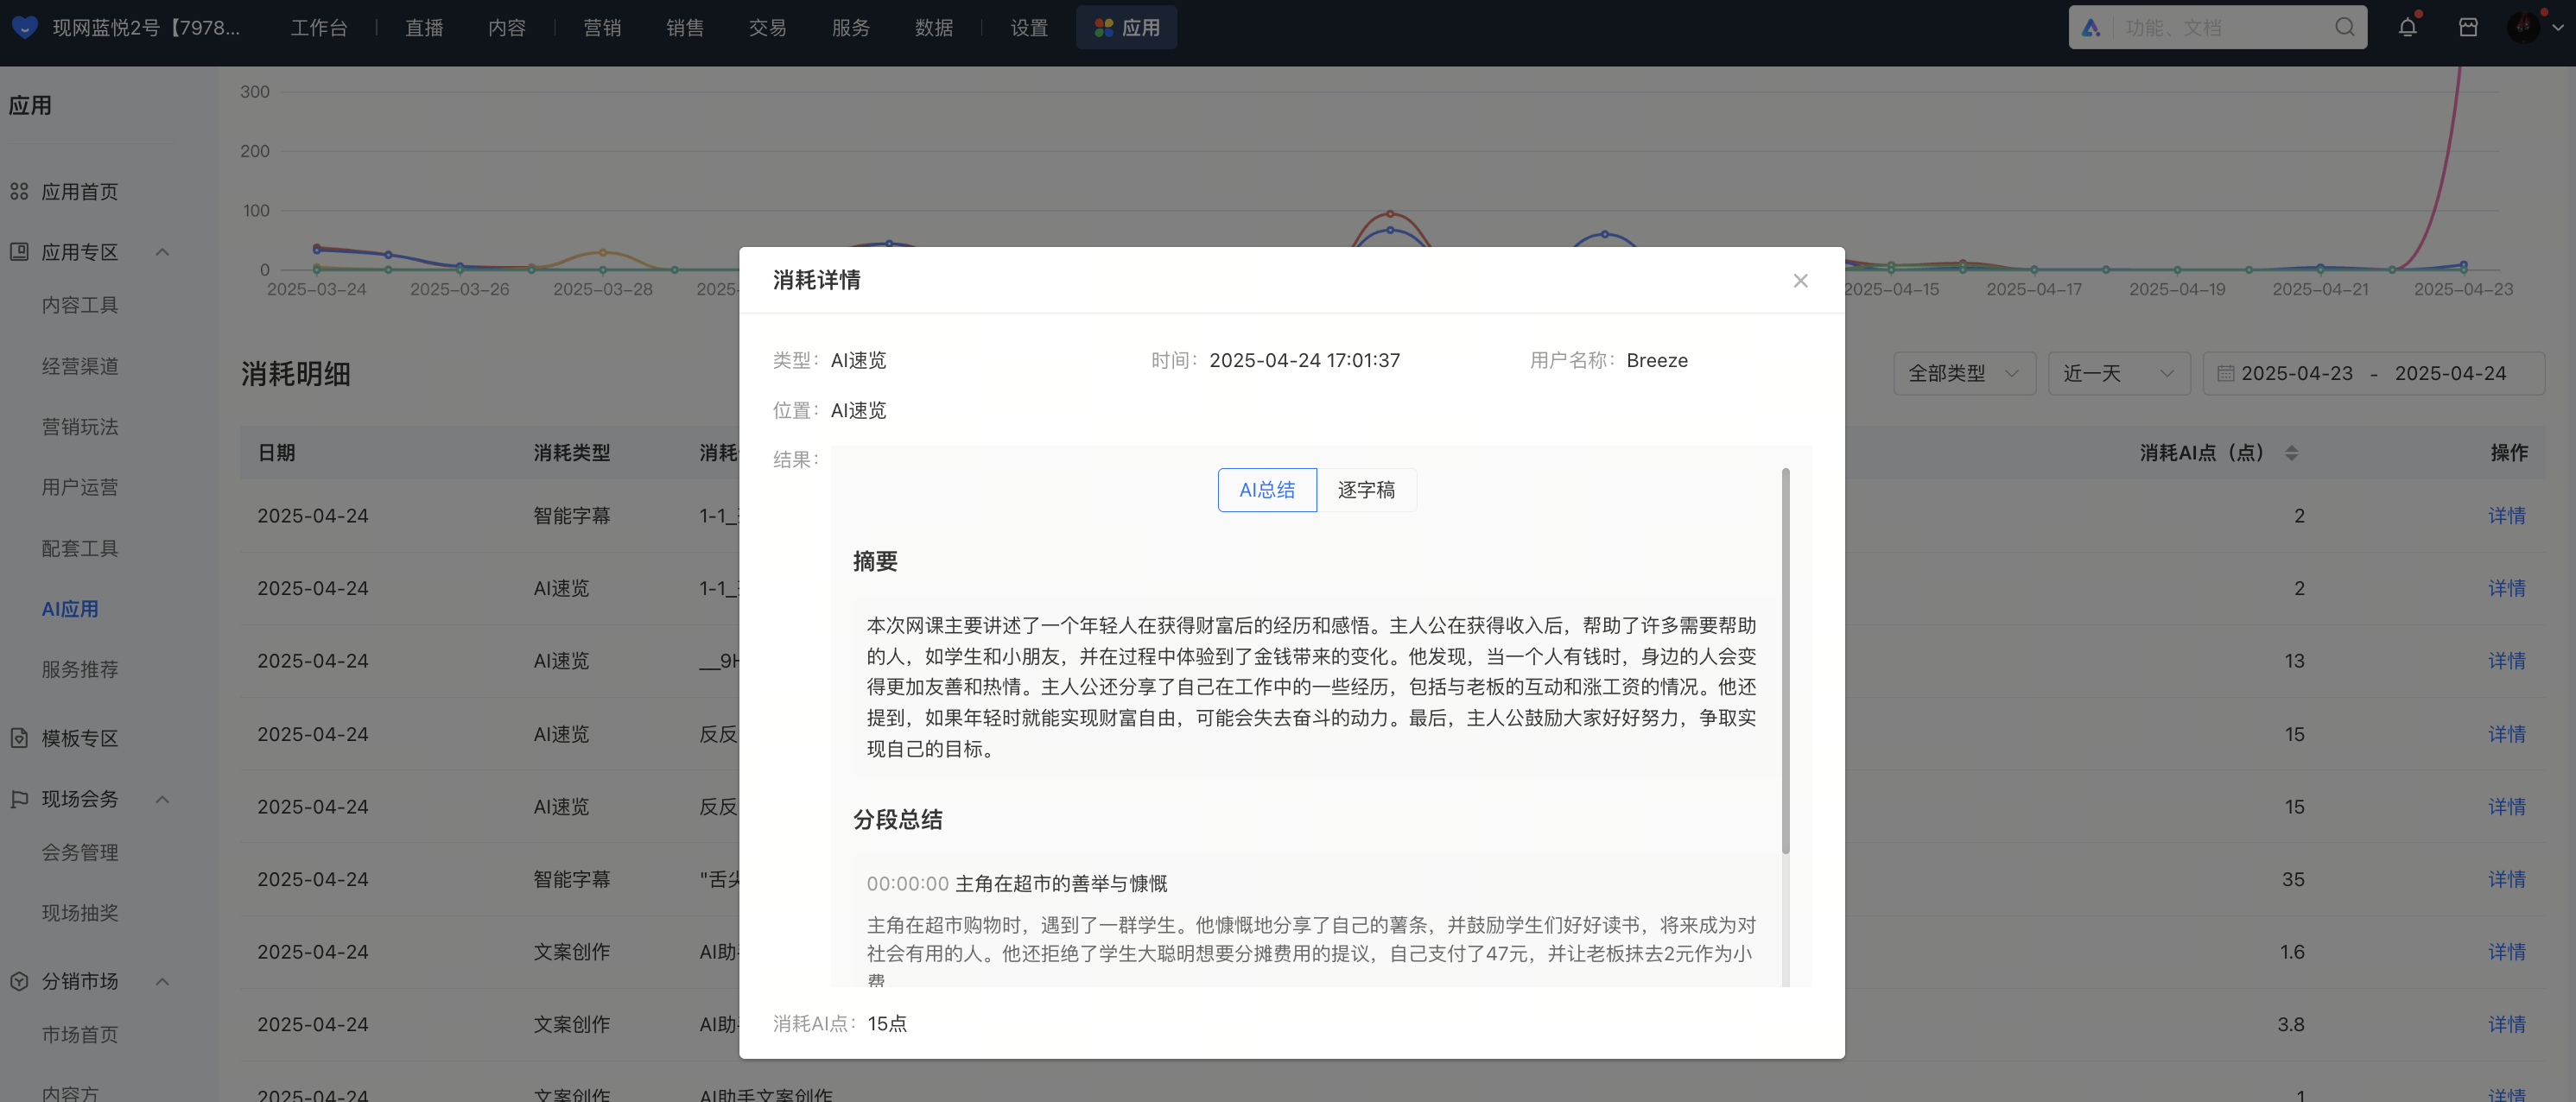Select AI应用 in the sidebar

tap(70, 609)
